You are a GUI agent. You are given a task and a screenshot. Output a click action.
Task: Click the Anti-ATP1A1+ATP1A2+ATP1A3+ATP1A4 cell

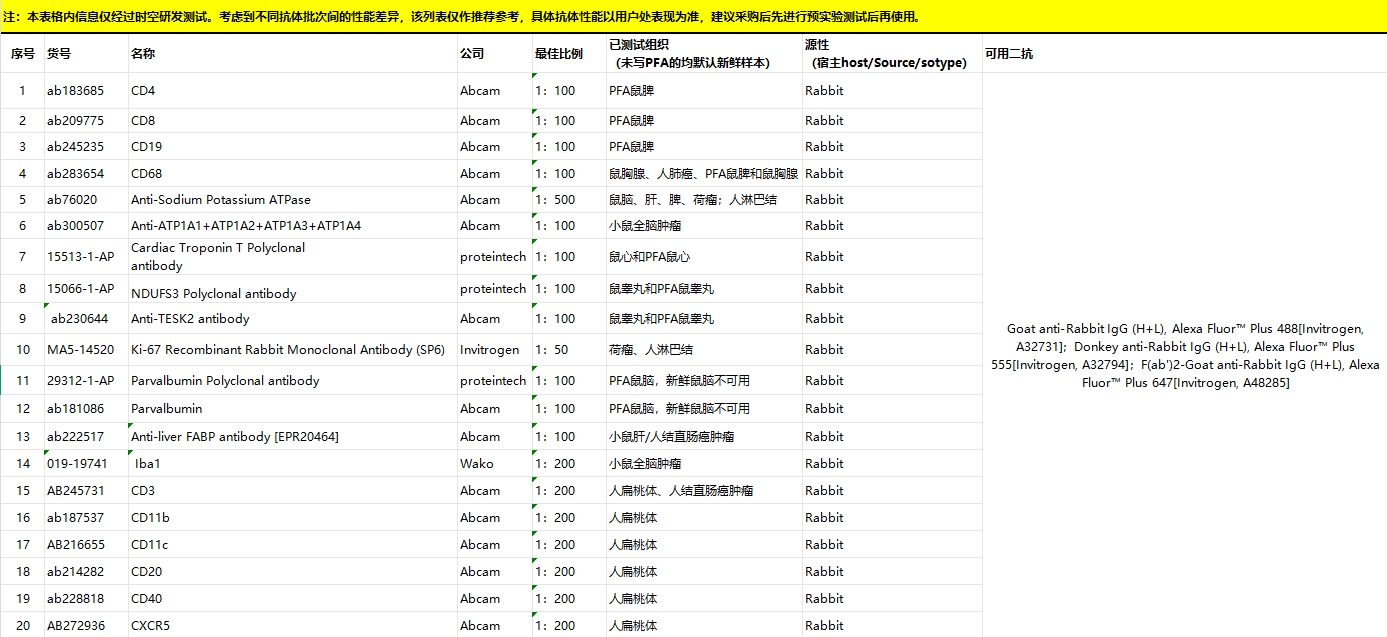pos(293,225)
